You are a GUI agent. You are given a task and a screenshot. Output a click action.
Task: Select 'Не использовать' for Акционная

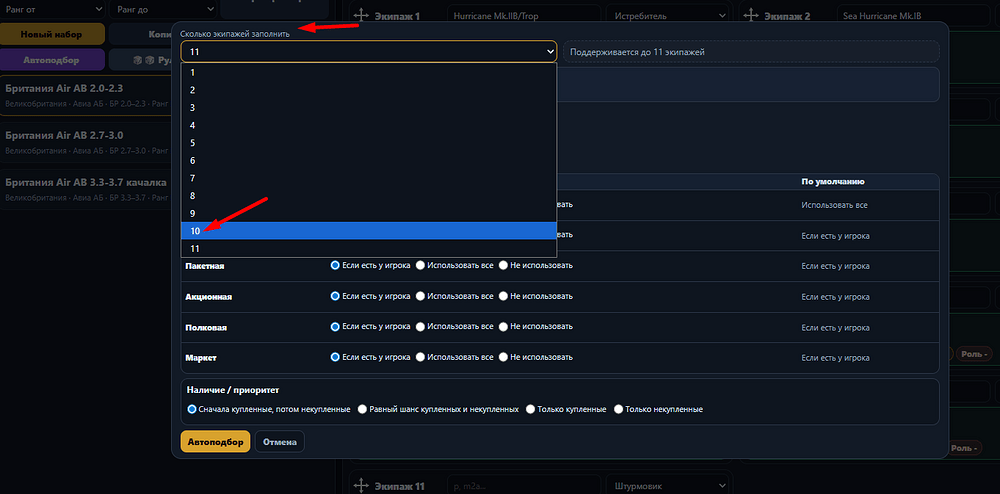(503, 296)
